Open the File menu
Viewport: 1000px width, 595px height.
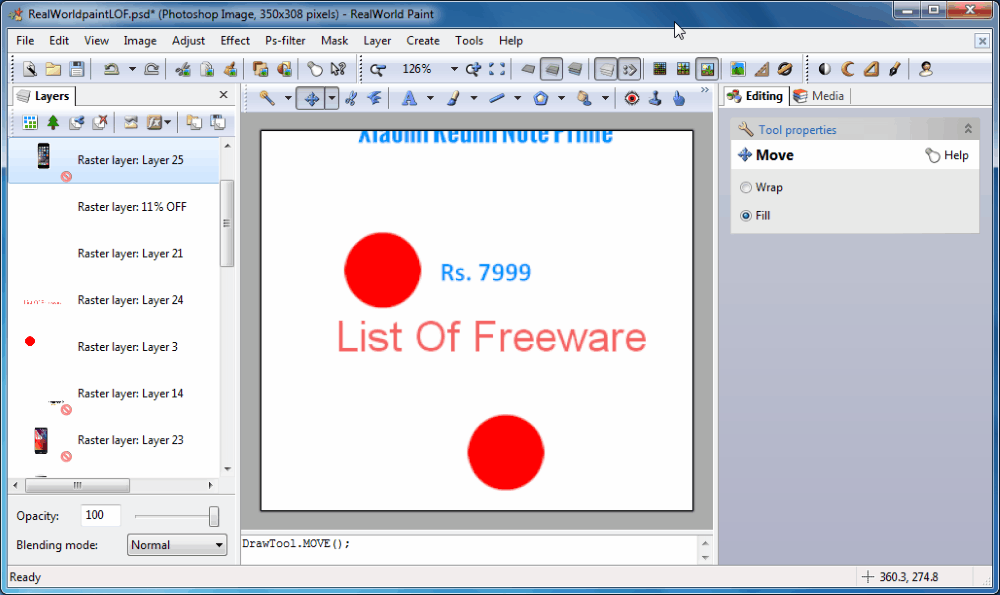(x=25, y=40)
